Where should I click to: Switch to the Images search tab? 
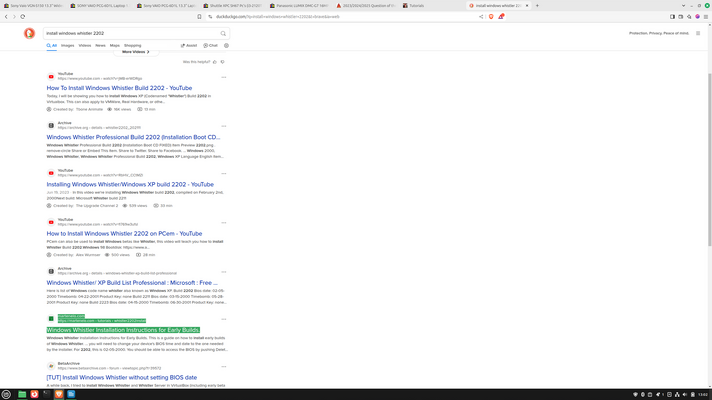(68, 45)
